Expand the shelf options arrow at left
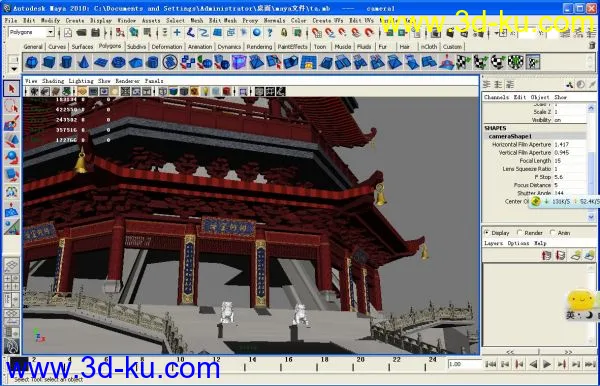The width and height of the screenshot is (600, 386). tap(14, 69)
